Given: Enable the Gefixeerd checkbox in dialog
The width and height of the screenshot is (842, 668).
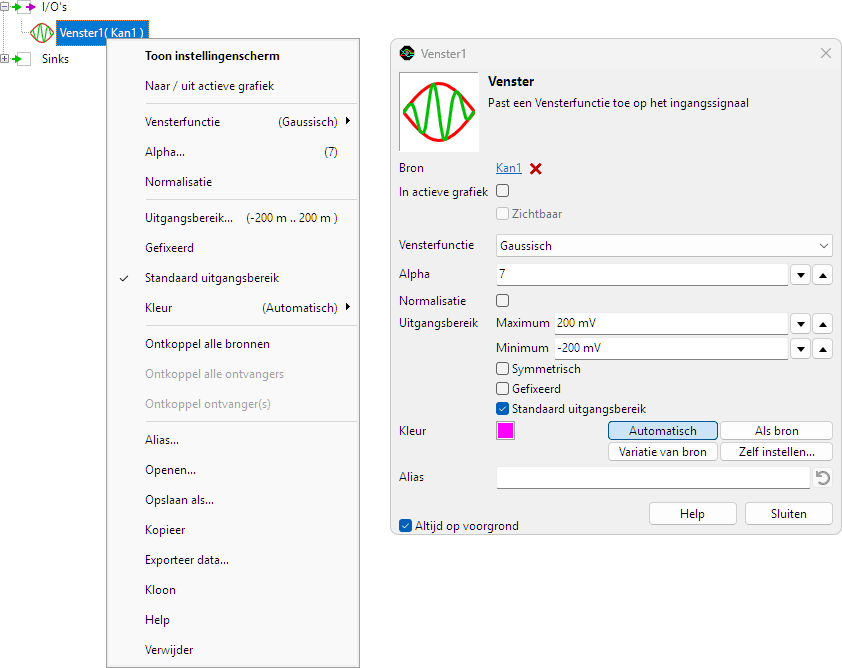Looking at the screenshot, I should click(503, 388).
